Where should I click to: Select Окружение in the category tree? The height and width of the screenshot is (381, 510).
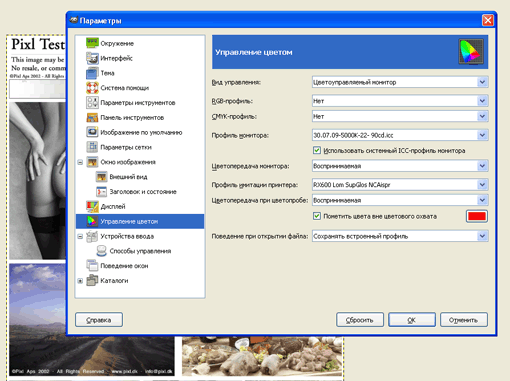pyautogui.click(x=117, y=43)
